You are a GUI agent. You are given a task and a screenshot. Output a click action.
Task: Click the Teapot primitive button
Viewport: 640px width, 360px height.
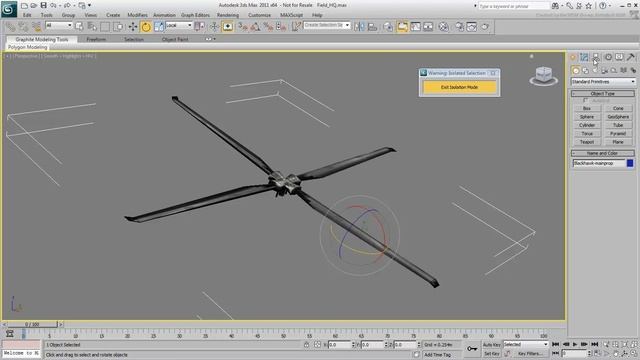point(587,142)
